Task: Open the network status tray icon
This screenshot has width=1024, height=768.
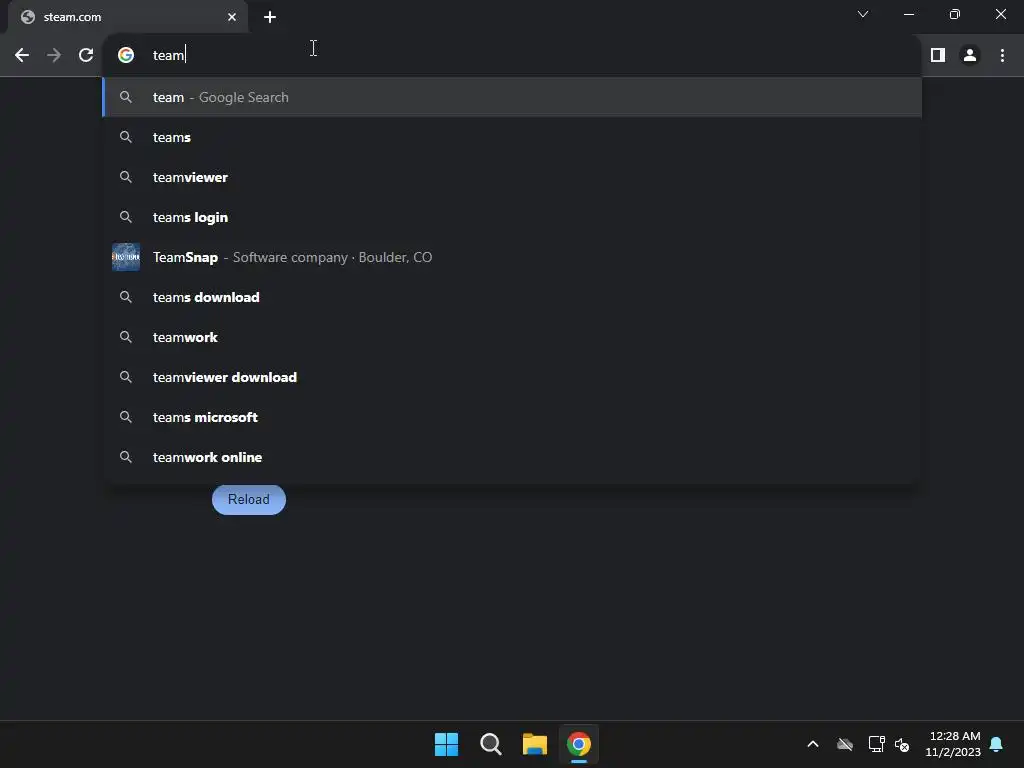Action: point(876,744)
